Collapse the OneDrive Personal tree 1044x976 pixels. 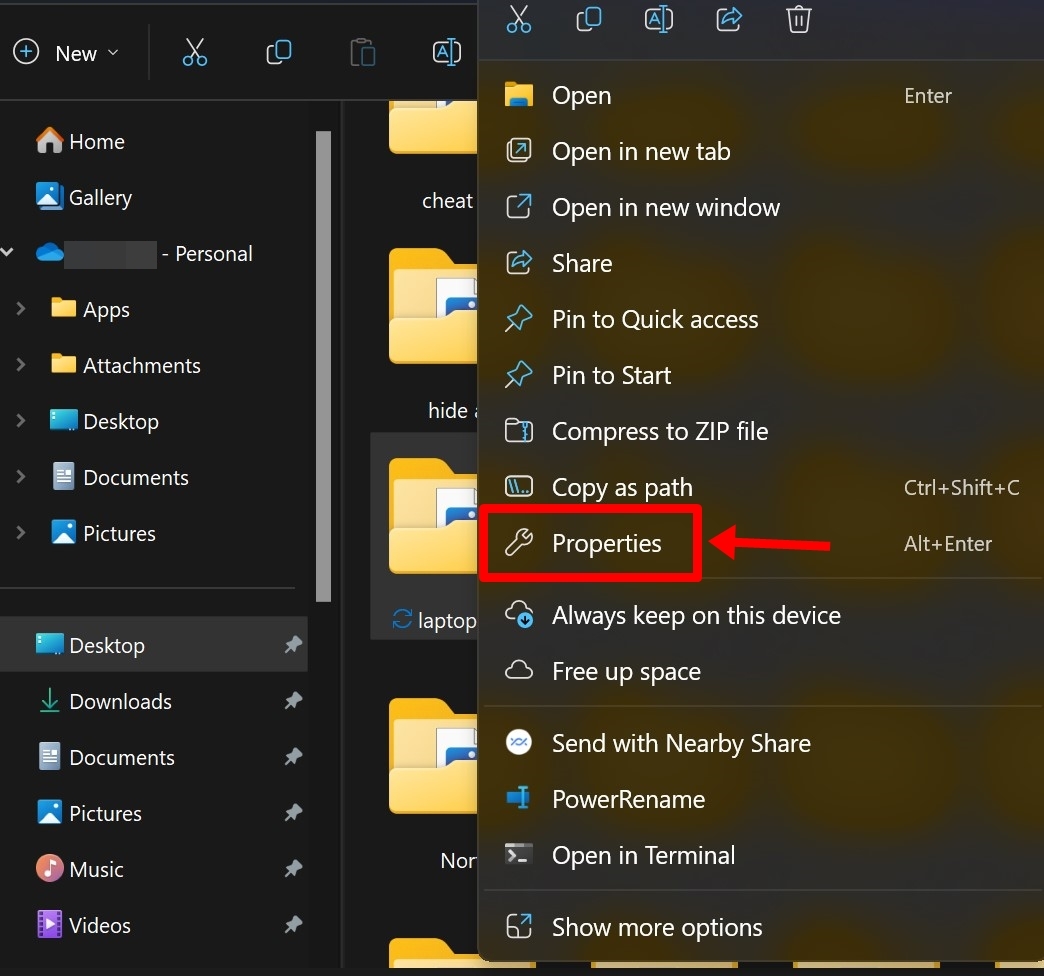(8, 252)
